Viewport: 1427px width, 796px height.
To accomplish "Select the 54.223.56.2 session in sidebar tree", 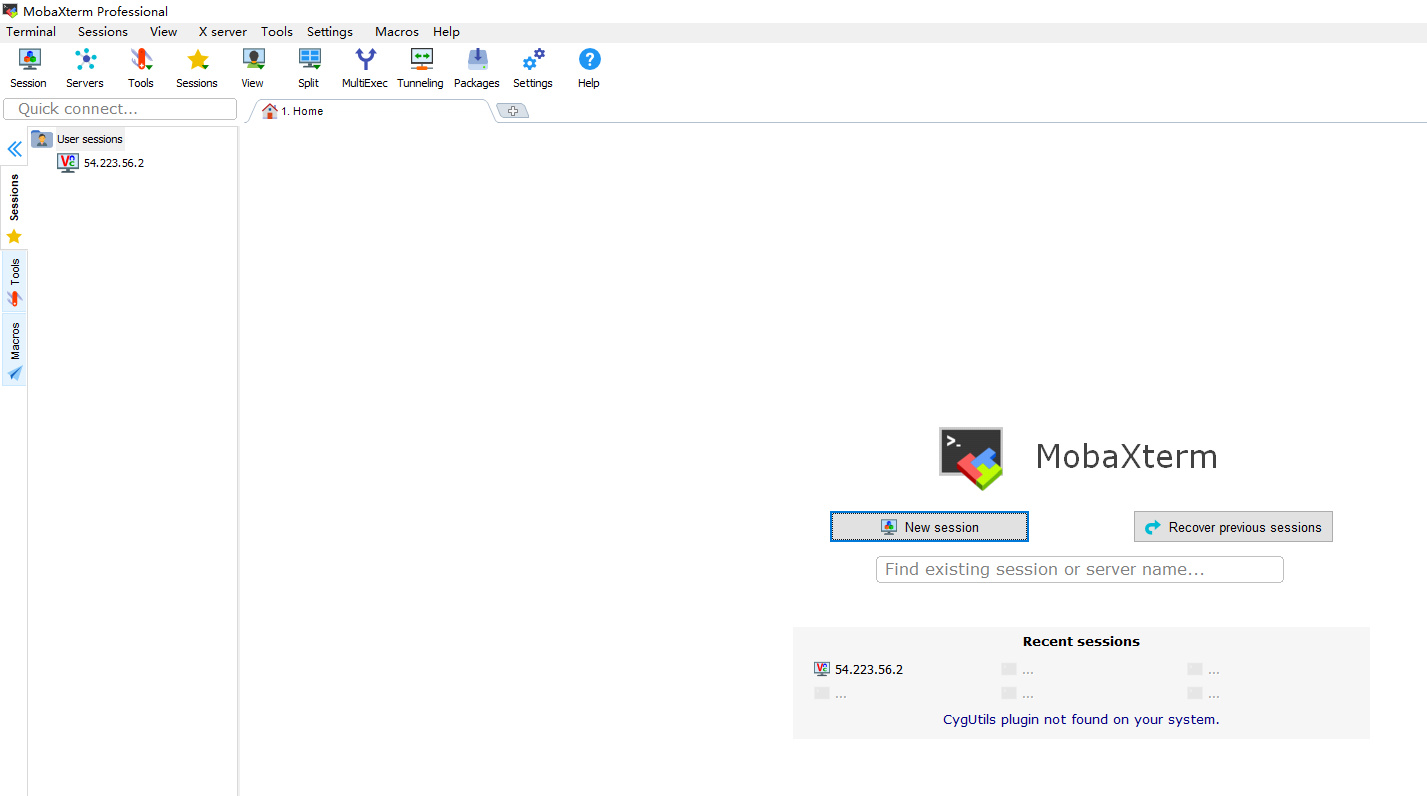I will point(101,163).
